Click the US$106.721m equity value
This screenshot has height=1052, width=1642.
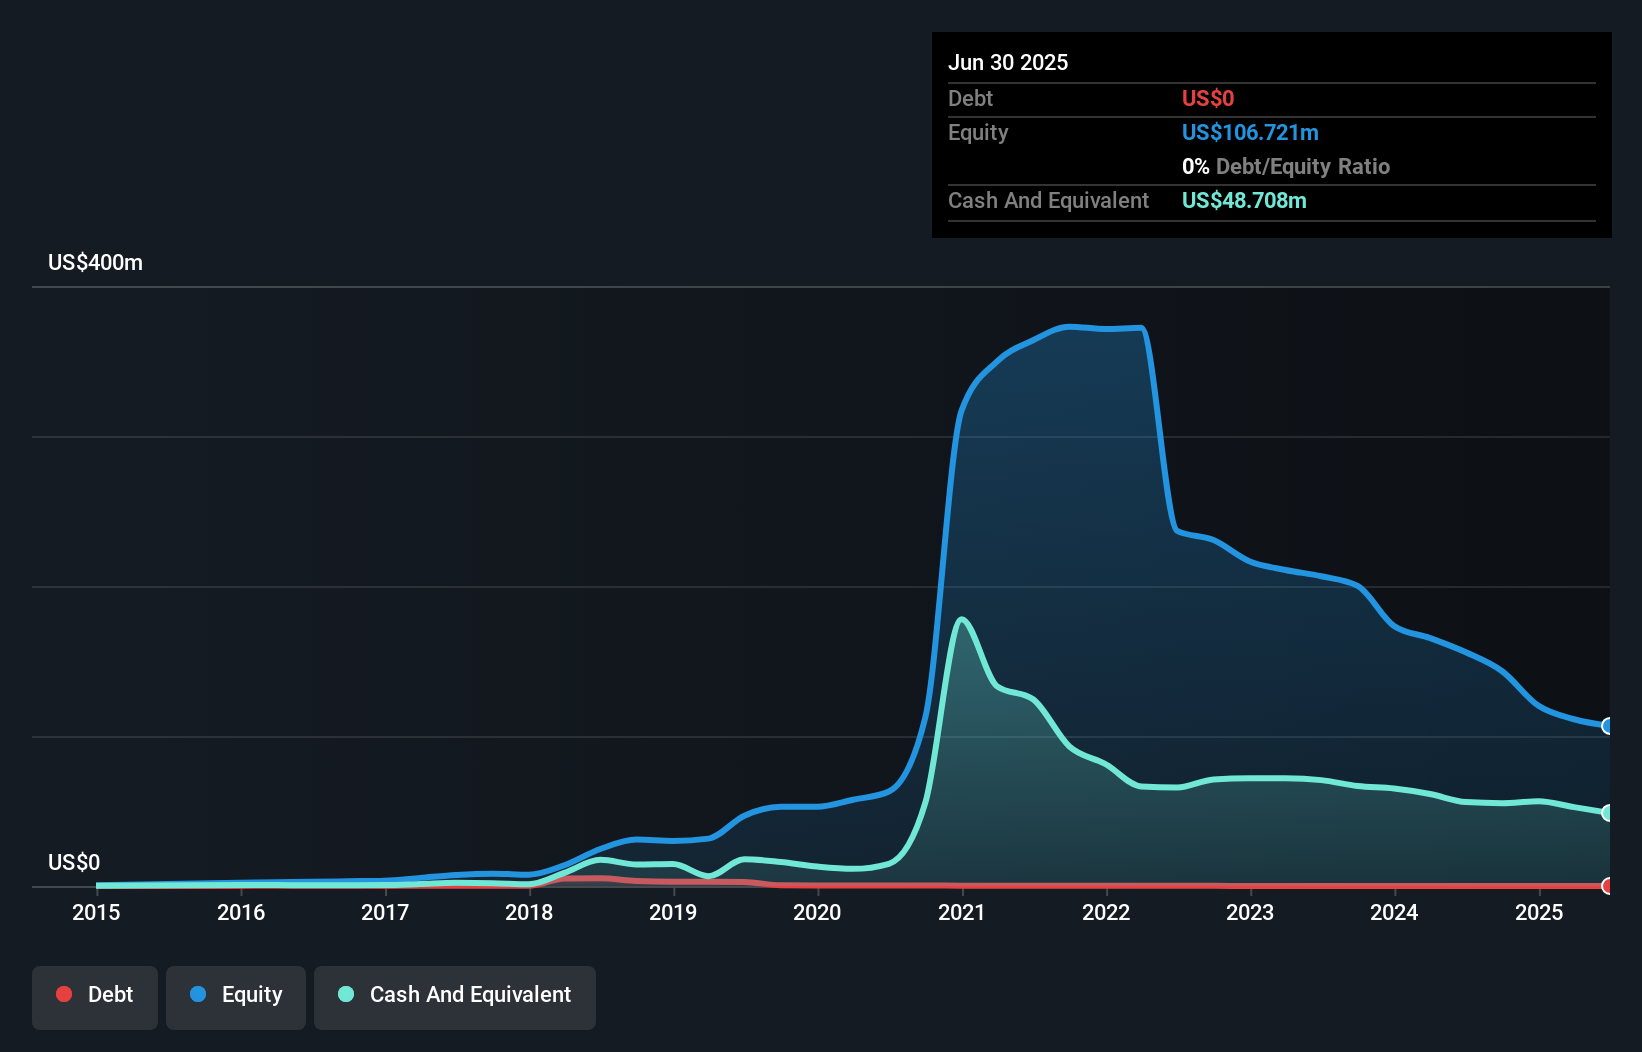point(1250,132)
